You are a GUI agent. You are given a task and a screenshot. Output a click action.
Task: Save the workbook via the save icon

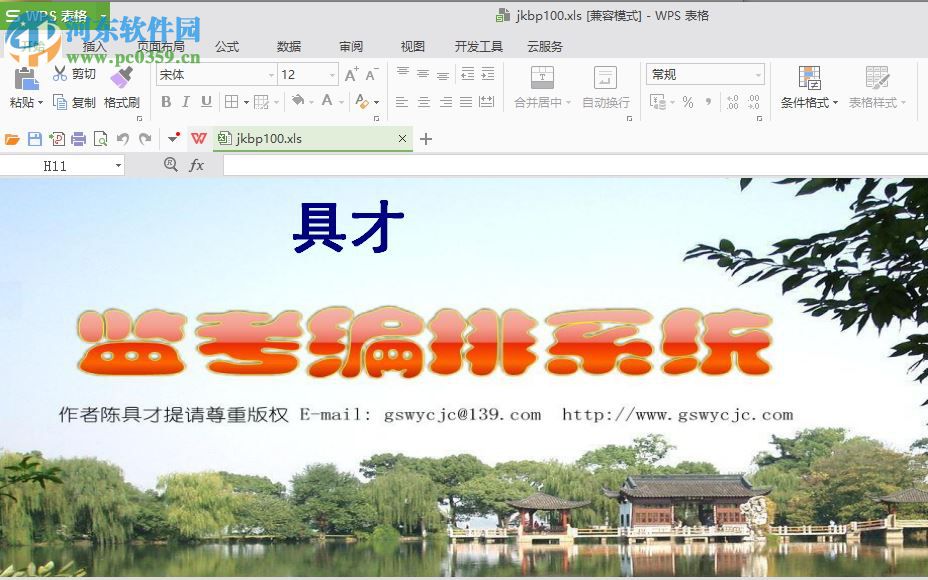(33, 138)
